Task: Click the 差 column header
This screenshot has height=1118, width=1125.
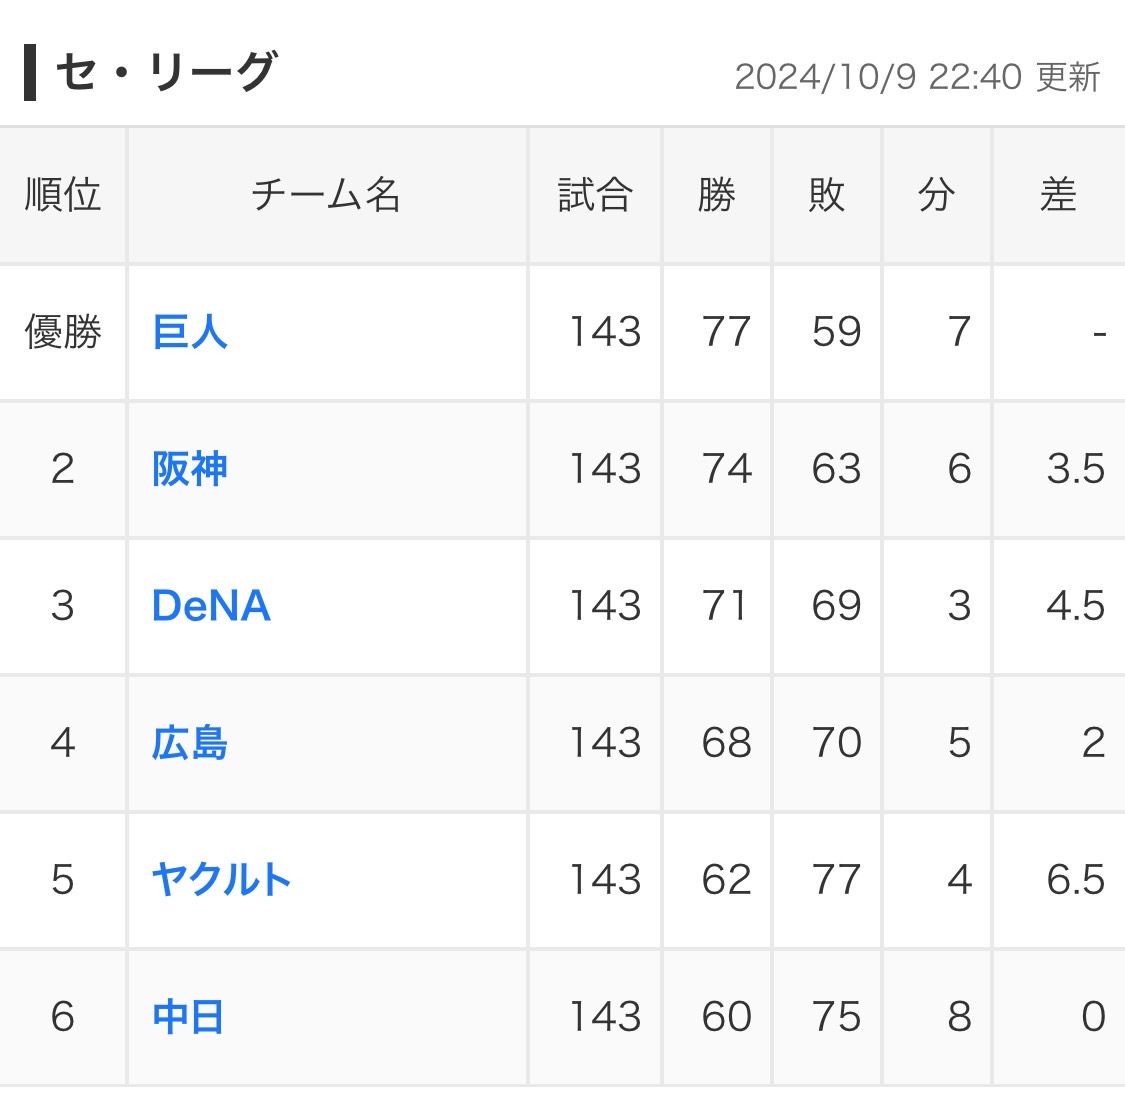Action: pos(1058,195)
